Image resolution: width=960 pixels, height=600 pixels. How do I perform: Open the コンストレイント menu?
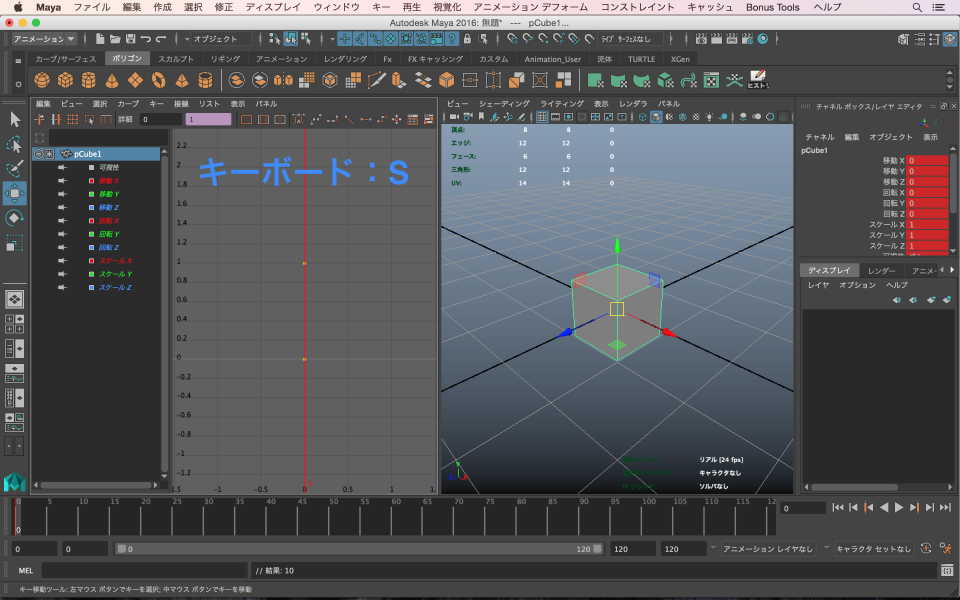(x=637, y=7)
